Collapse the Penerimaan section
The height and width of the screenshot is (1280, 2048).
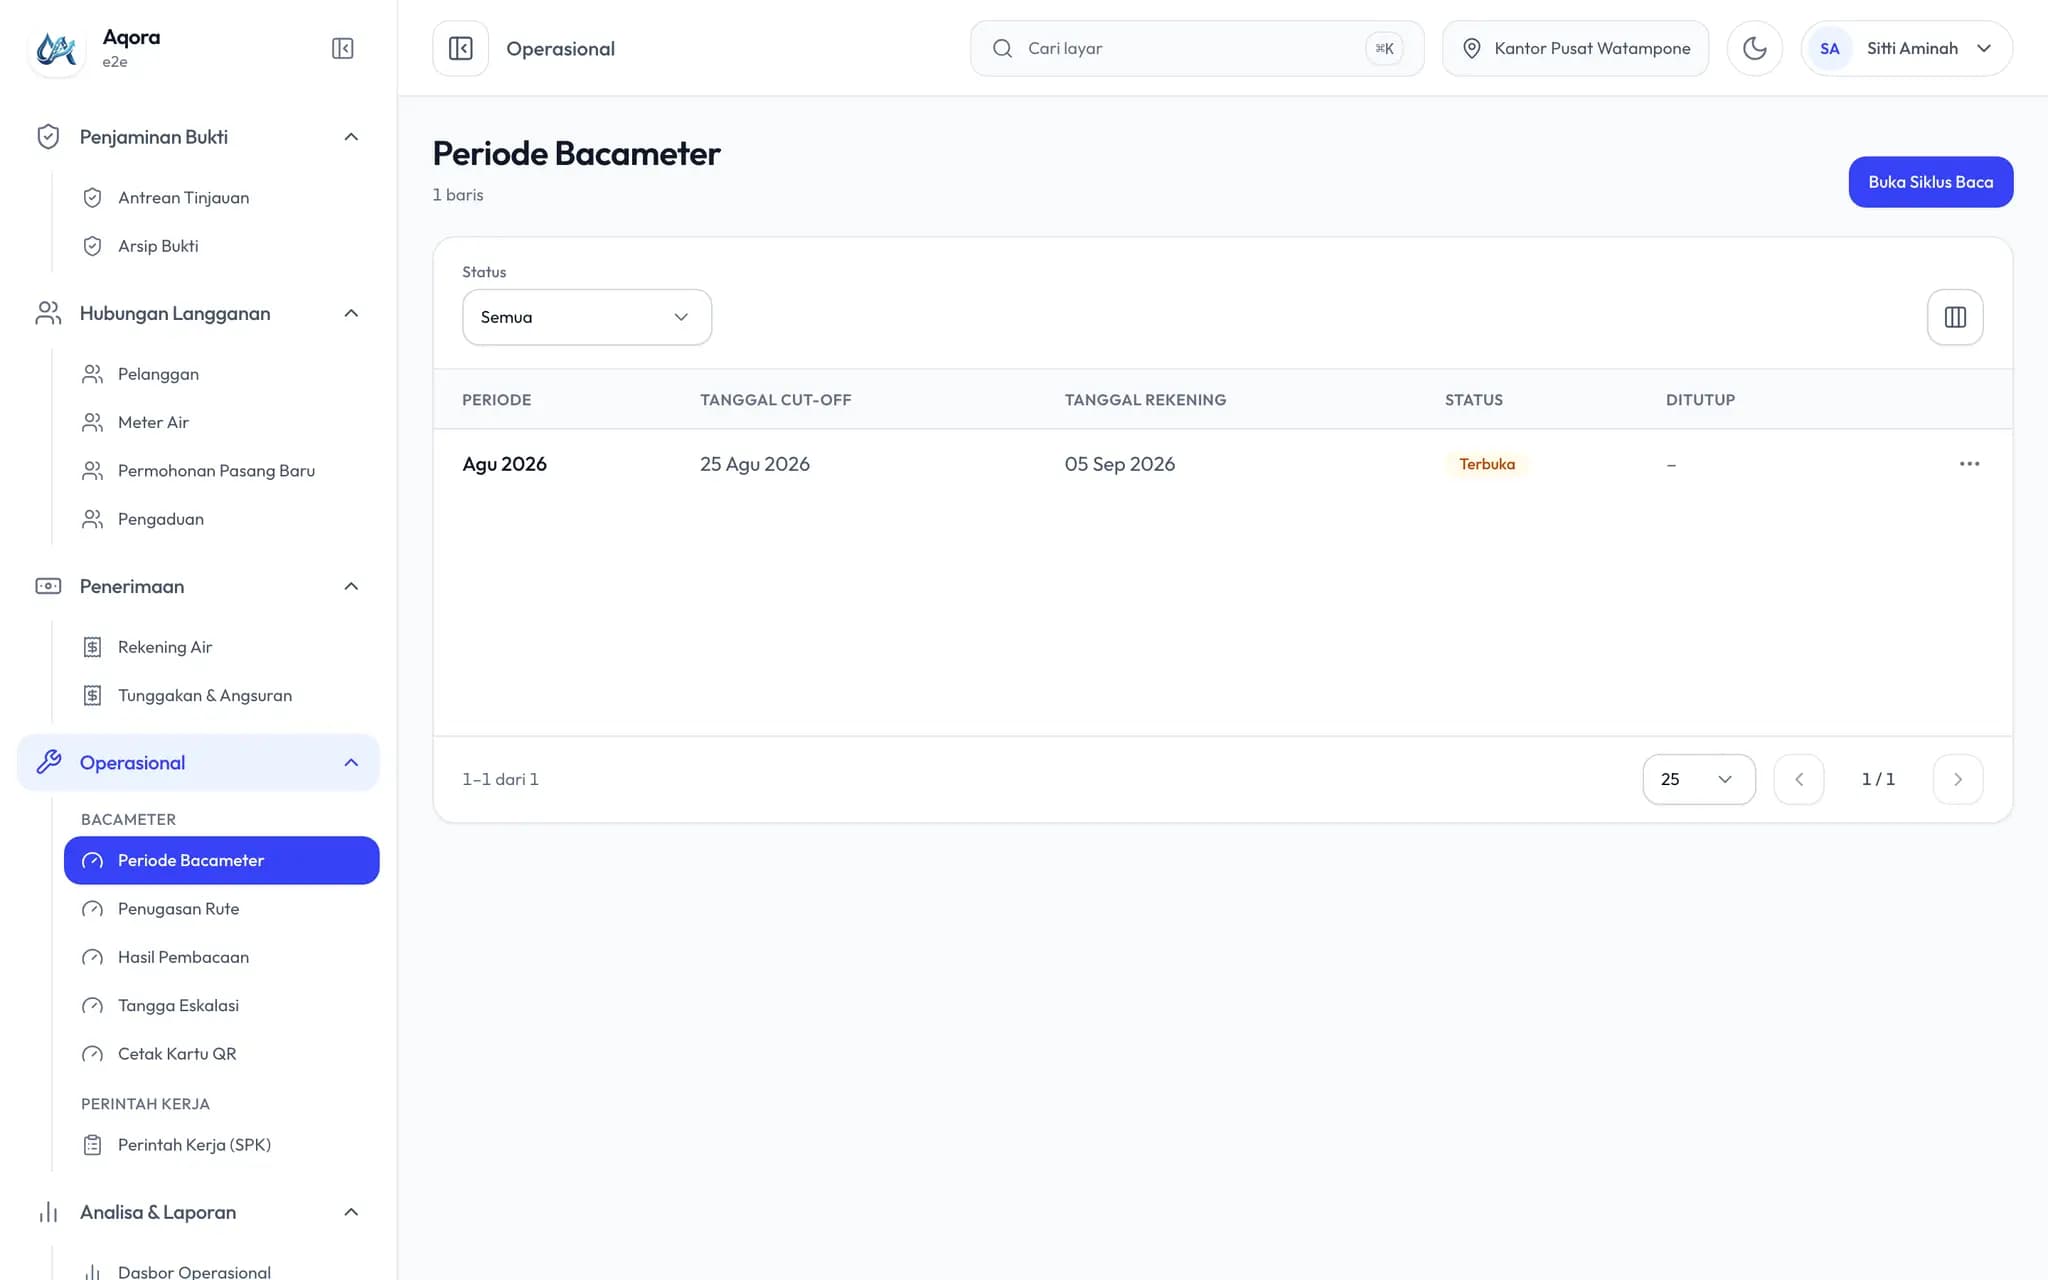tap(351, 586)
